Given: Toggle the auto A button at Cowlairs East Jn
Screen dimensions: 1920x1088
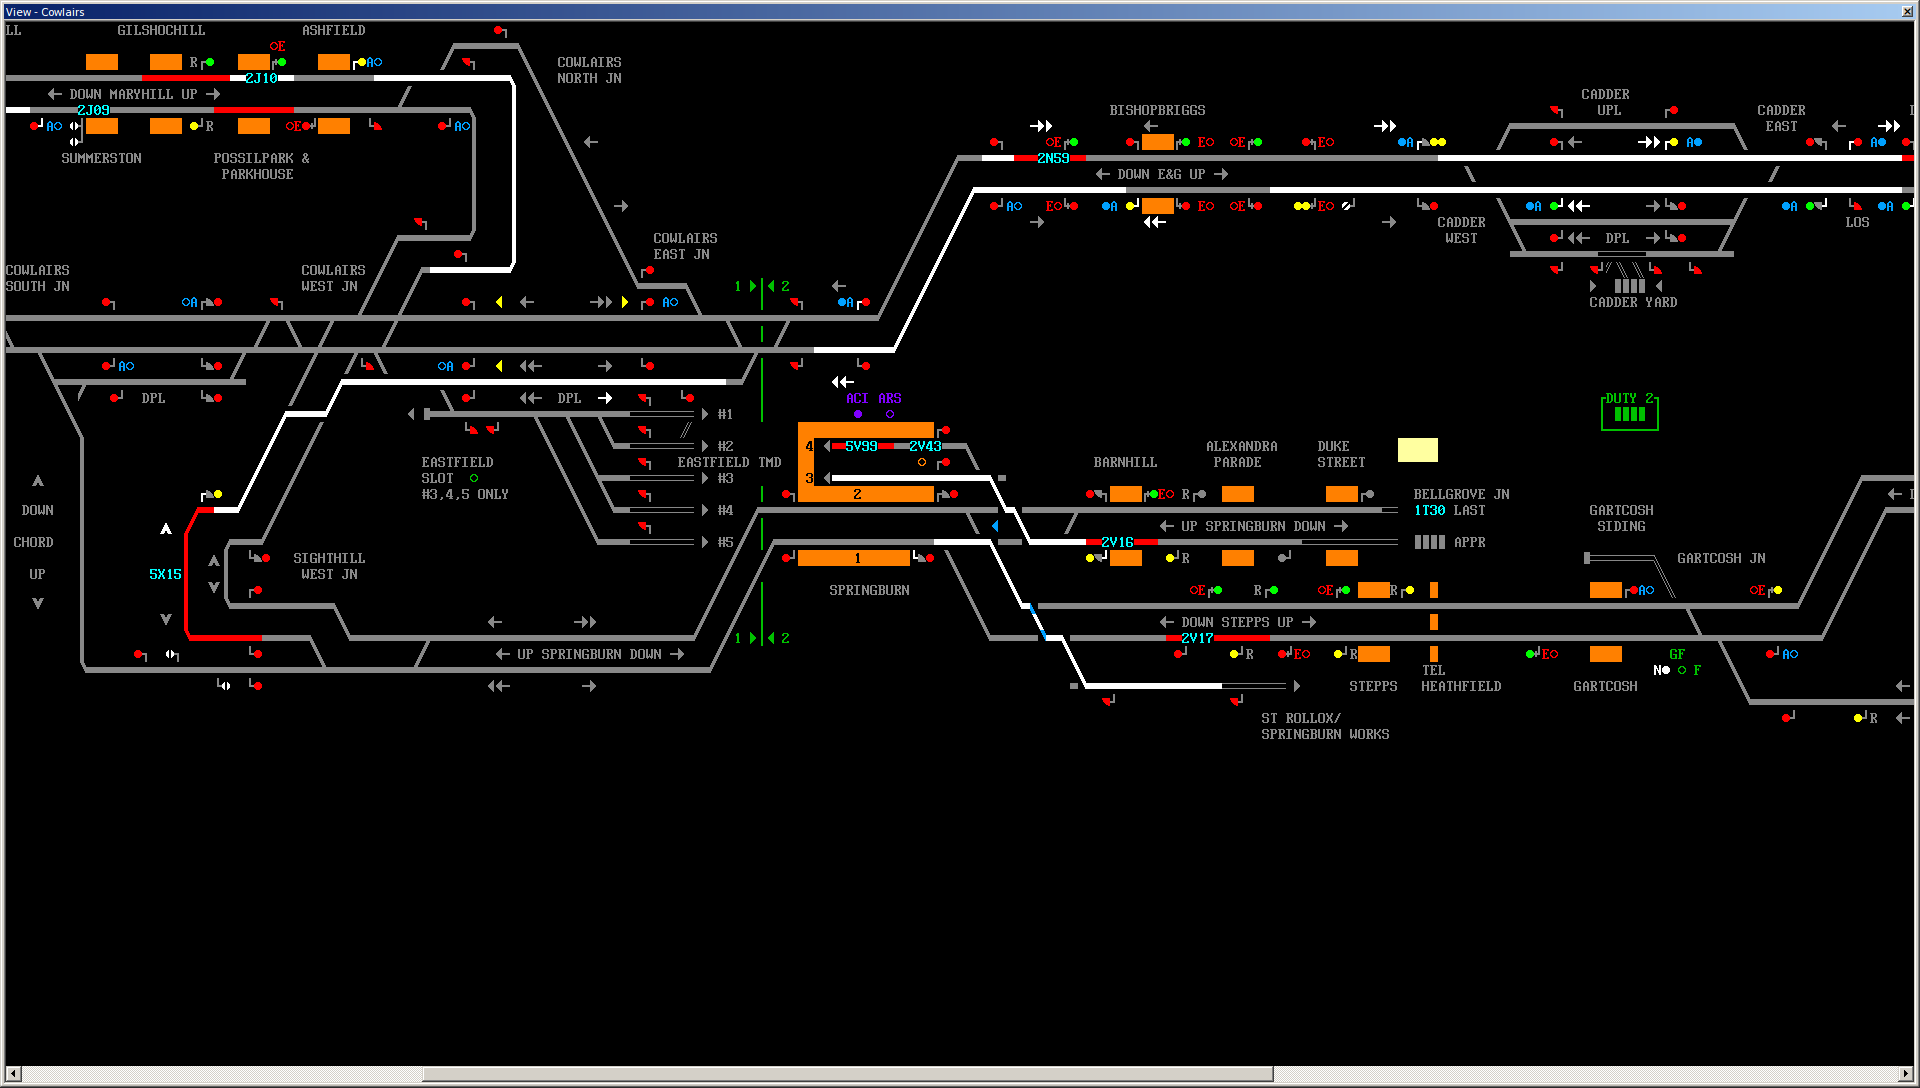Looking at the screenshot, I should pyautogui.click(x=670, y=302).
